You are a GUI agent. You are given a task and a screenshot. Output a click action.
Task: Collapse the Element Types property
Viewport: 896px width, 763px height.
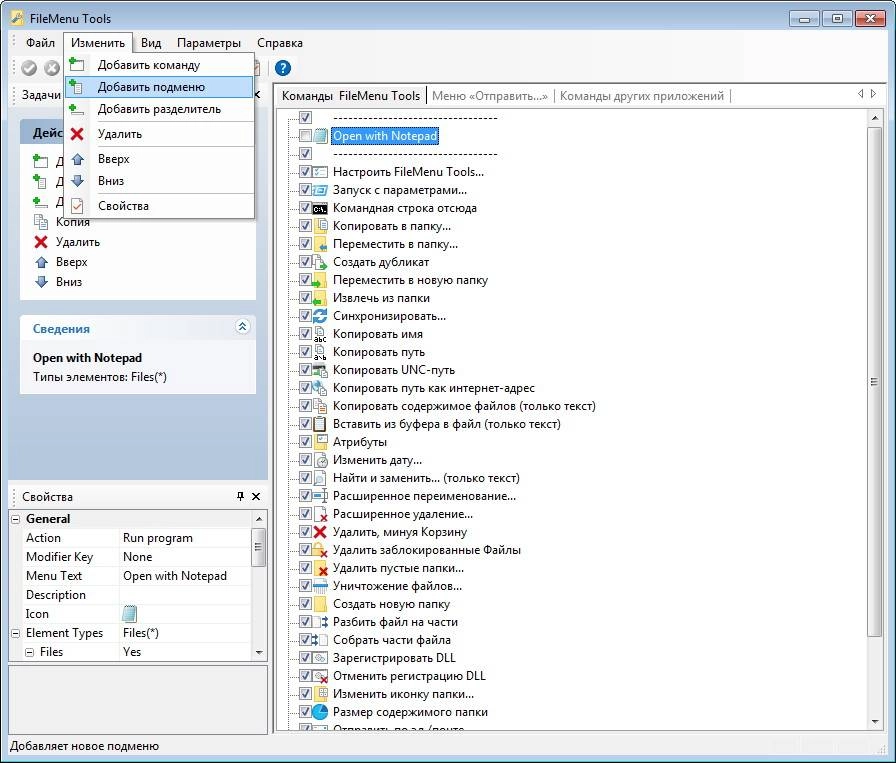(x=15, y=633)
